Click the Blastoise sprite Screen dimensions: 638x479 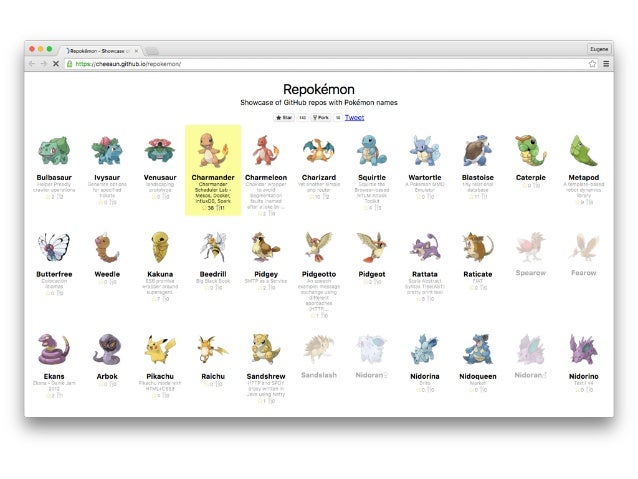(x=478, y=151)
